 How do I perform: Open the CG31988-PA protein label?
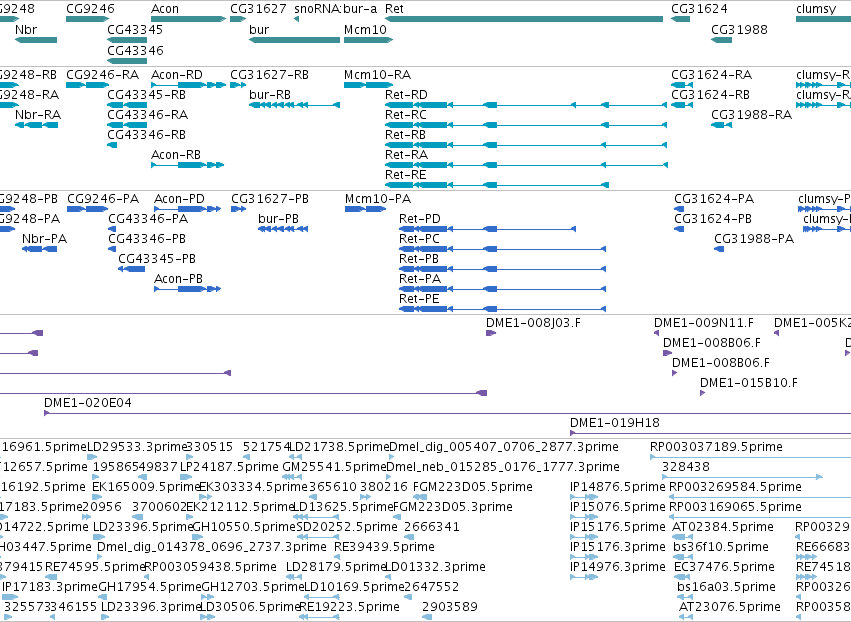[x=754, y=239]
